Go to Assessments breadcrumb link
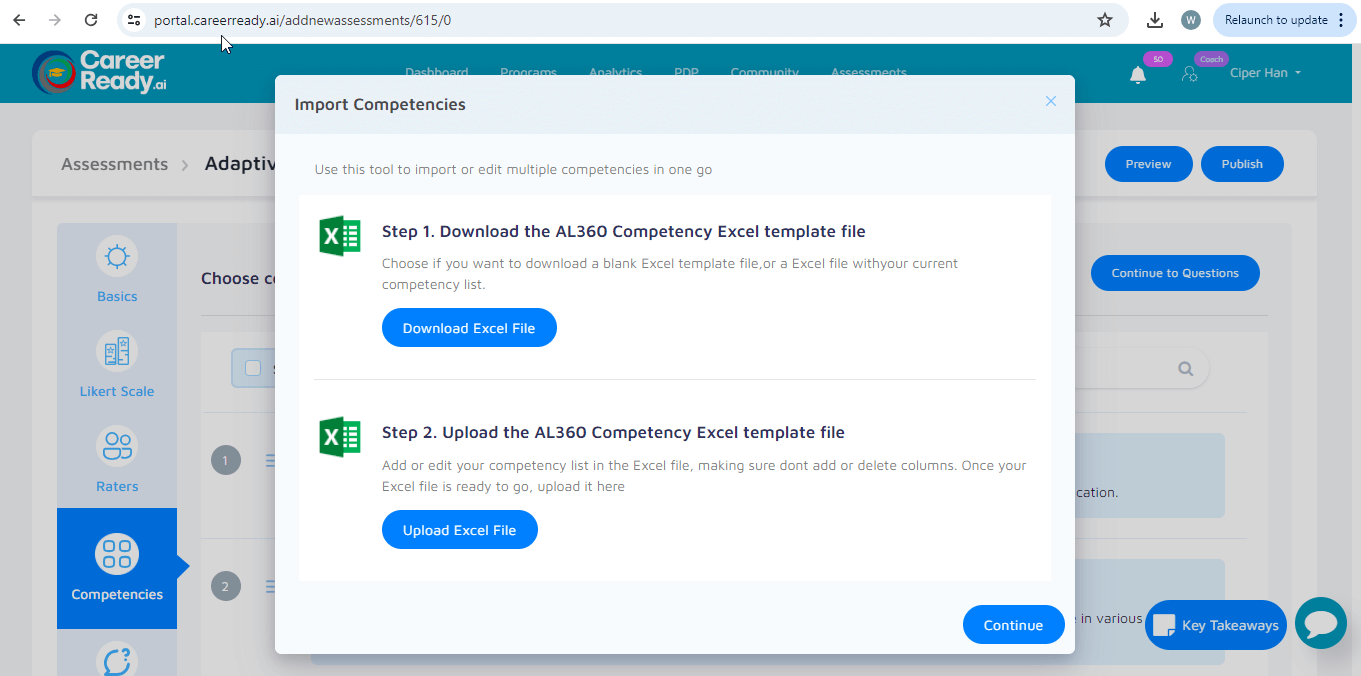Image resolution: width=1361 pixels, height=676 pixels. 114,164
